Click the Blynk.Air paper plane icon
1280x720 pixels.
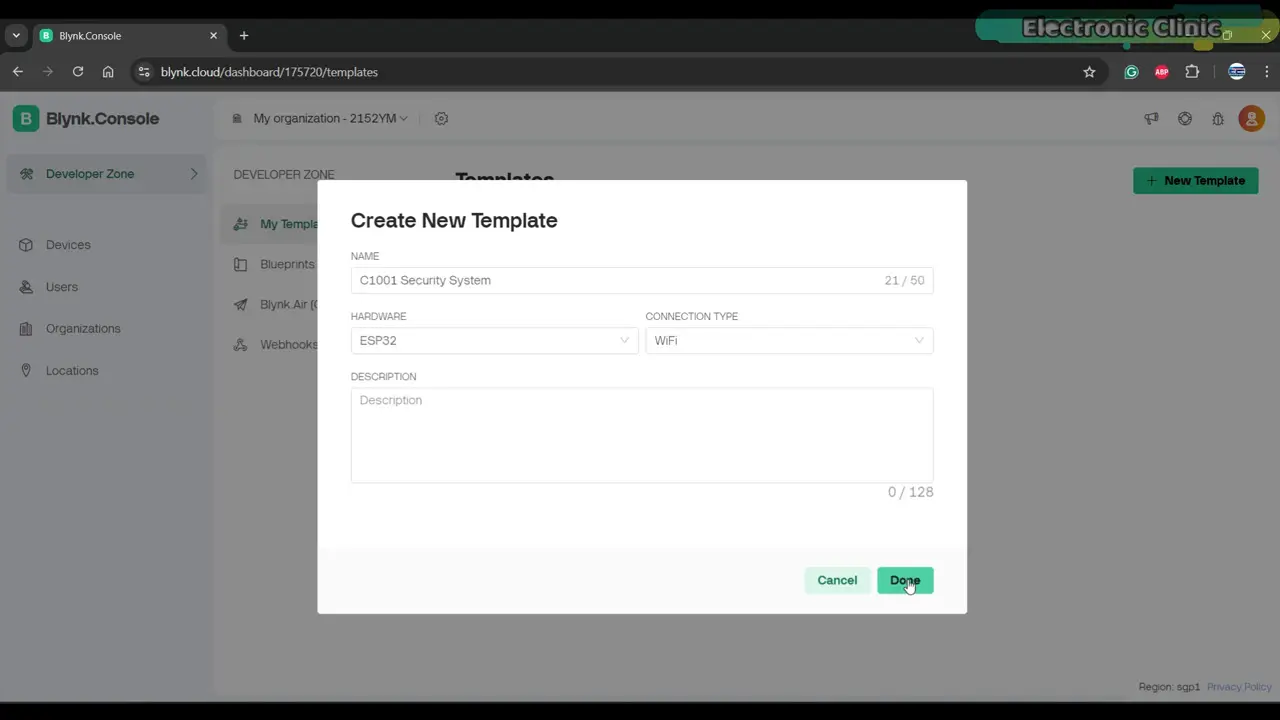240,304
